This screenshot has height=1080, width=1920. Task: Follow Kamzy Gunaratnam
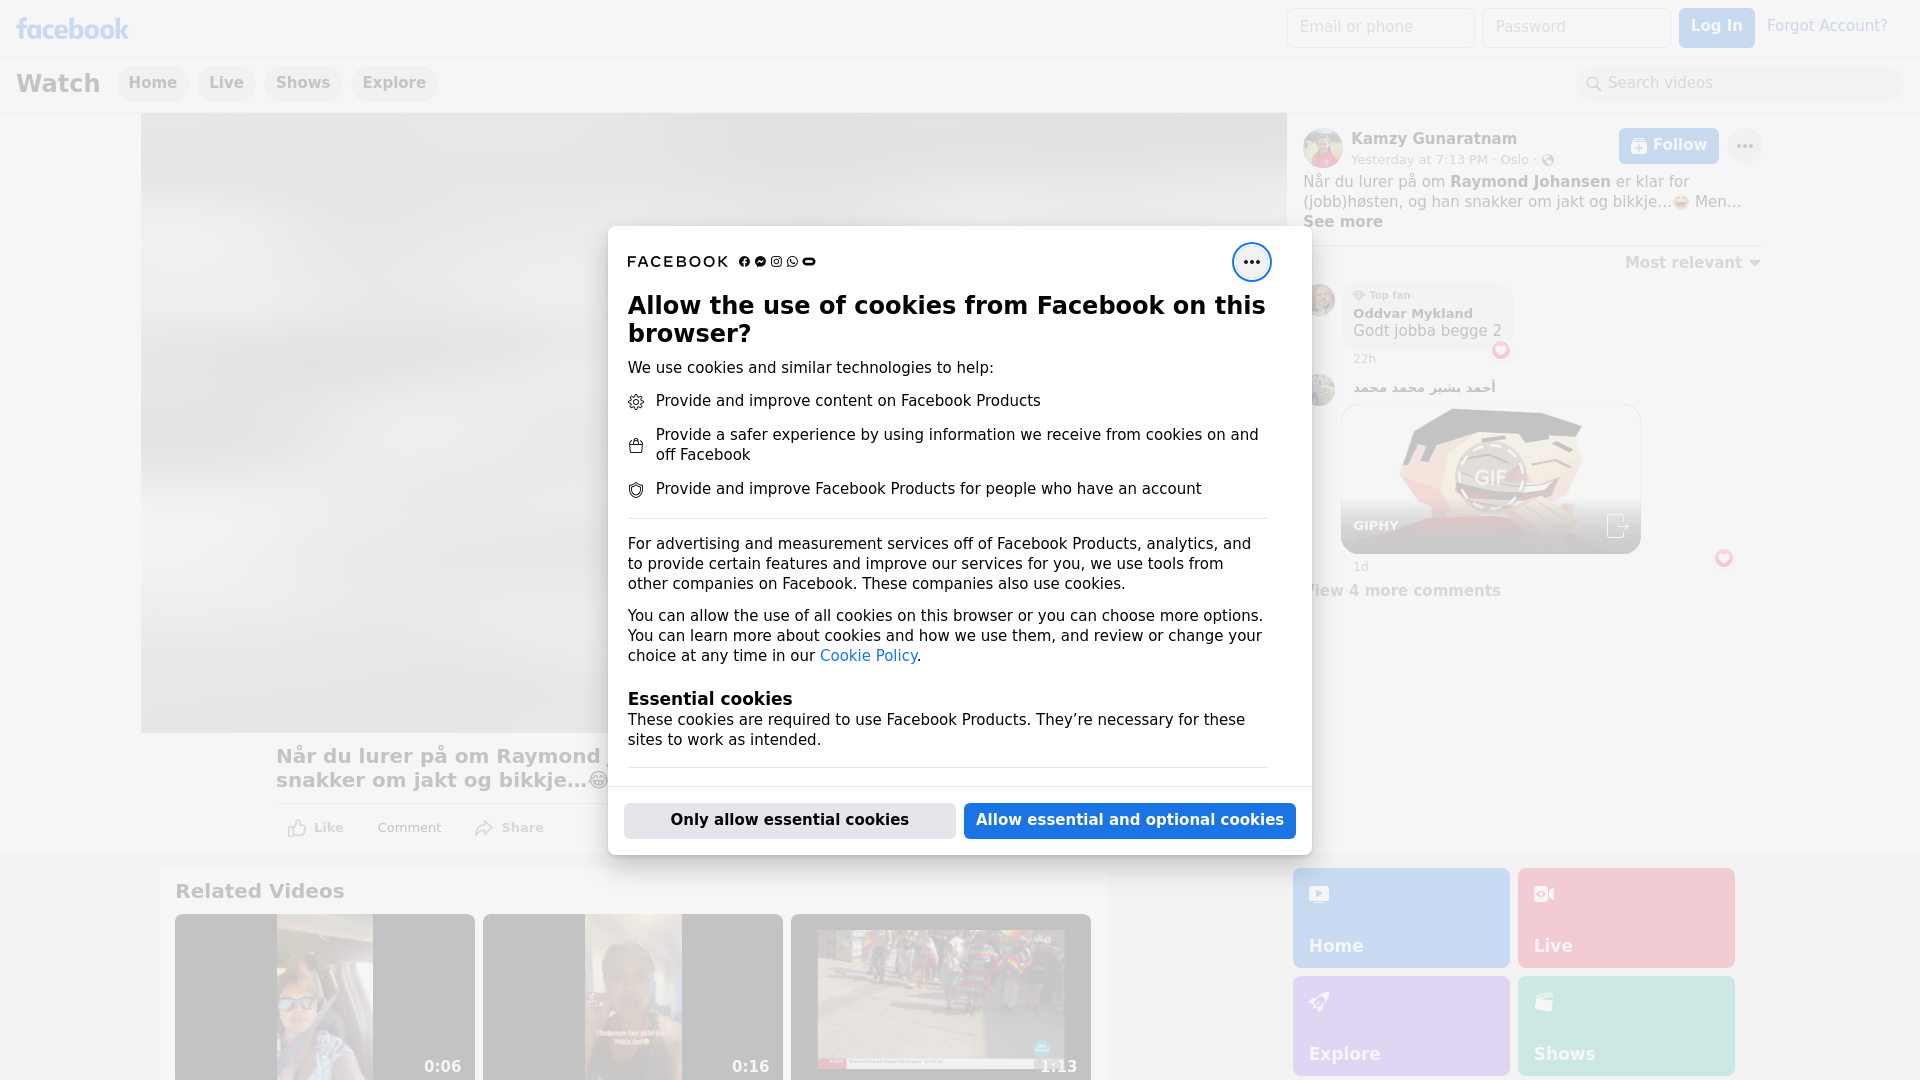(1668, 146)
